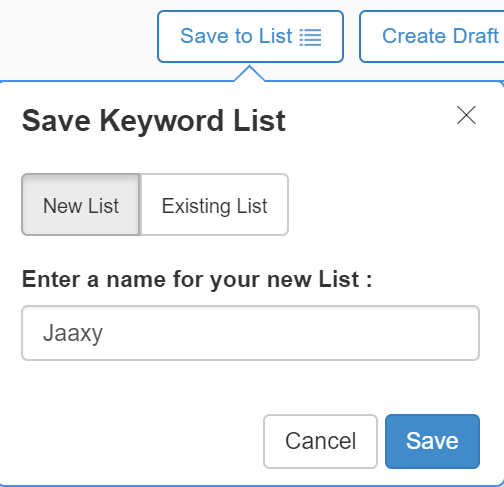The image size is (504, 487).
Task: Choose saving keywords to an existing list
Action: pos(214,205)
